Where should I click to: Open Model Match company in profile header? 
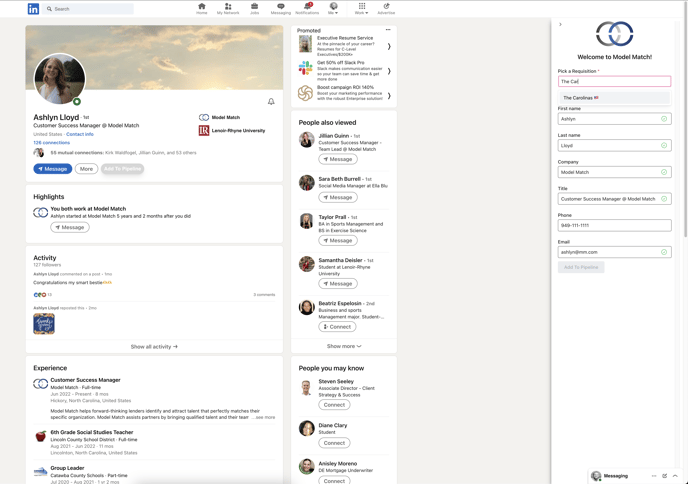(219, 117)
